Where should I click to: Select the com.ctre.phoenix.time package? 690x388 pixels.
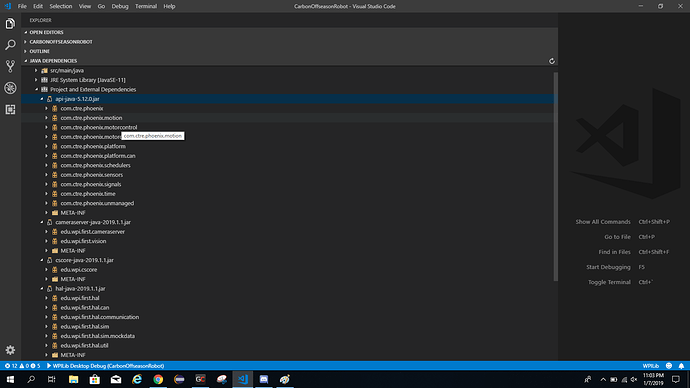(88, 194)
